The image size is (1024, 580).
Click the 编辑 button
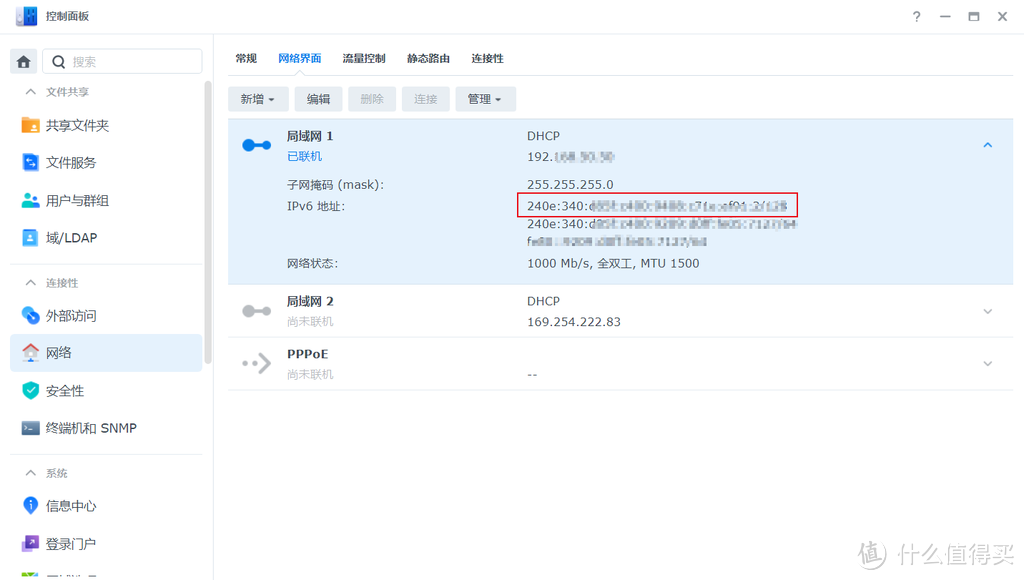point(318,98)
